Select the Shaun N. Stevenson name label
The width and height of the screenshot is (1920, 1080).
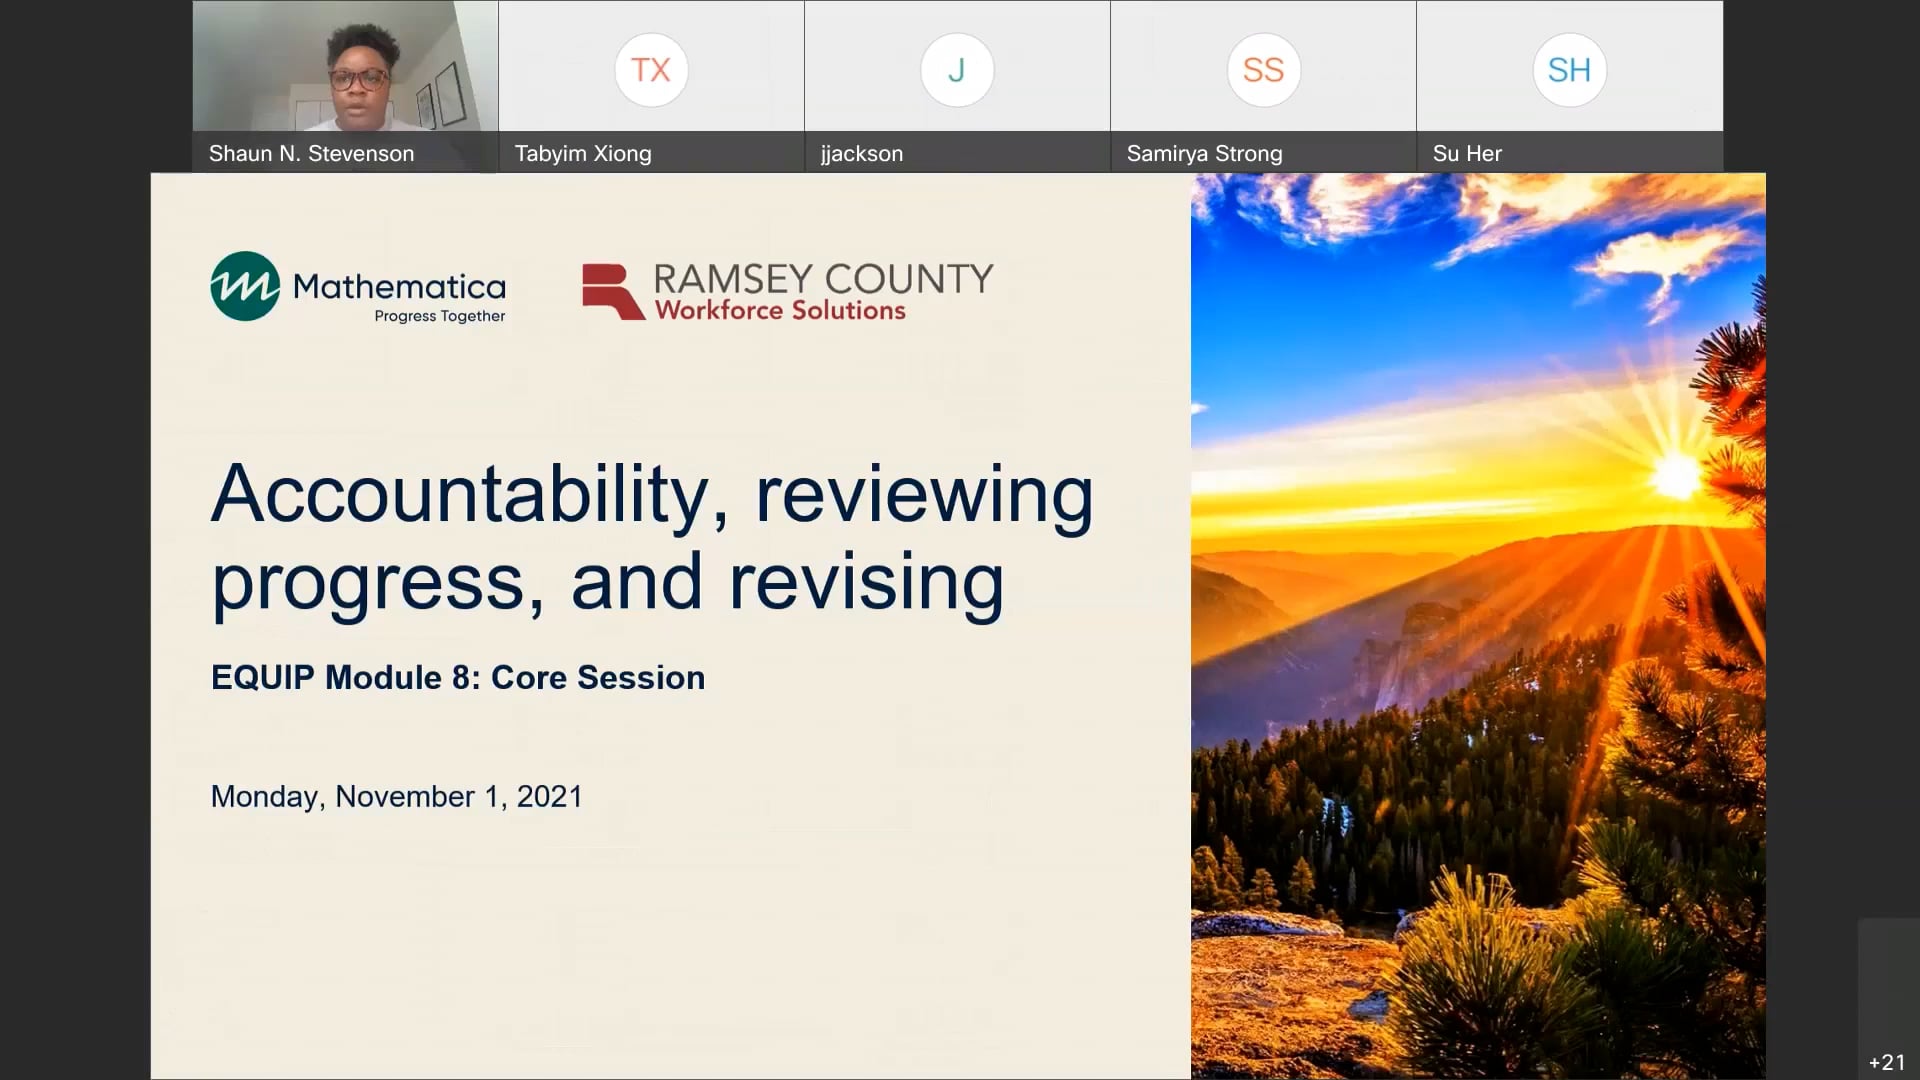coord(311,153)
